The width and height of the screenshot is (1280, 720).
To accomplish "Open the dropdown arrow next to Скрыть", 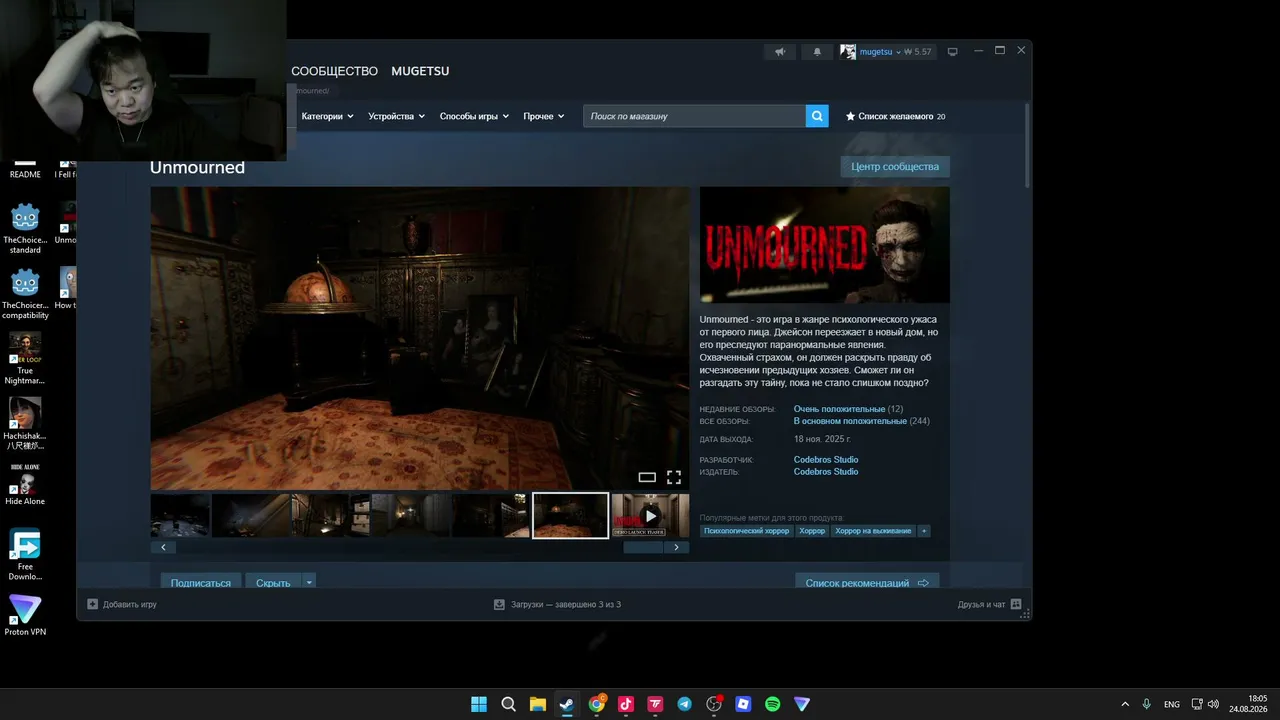I will pyautogui.click(x=309, y=582).
